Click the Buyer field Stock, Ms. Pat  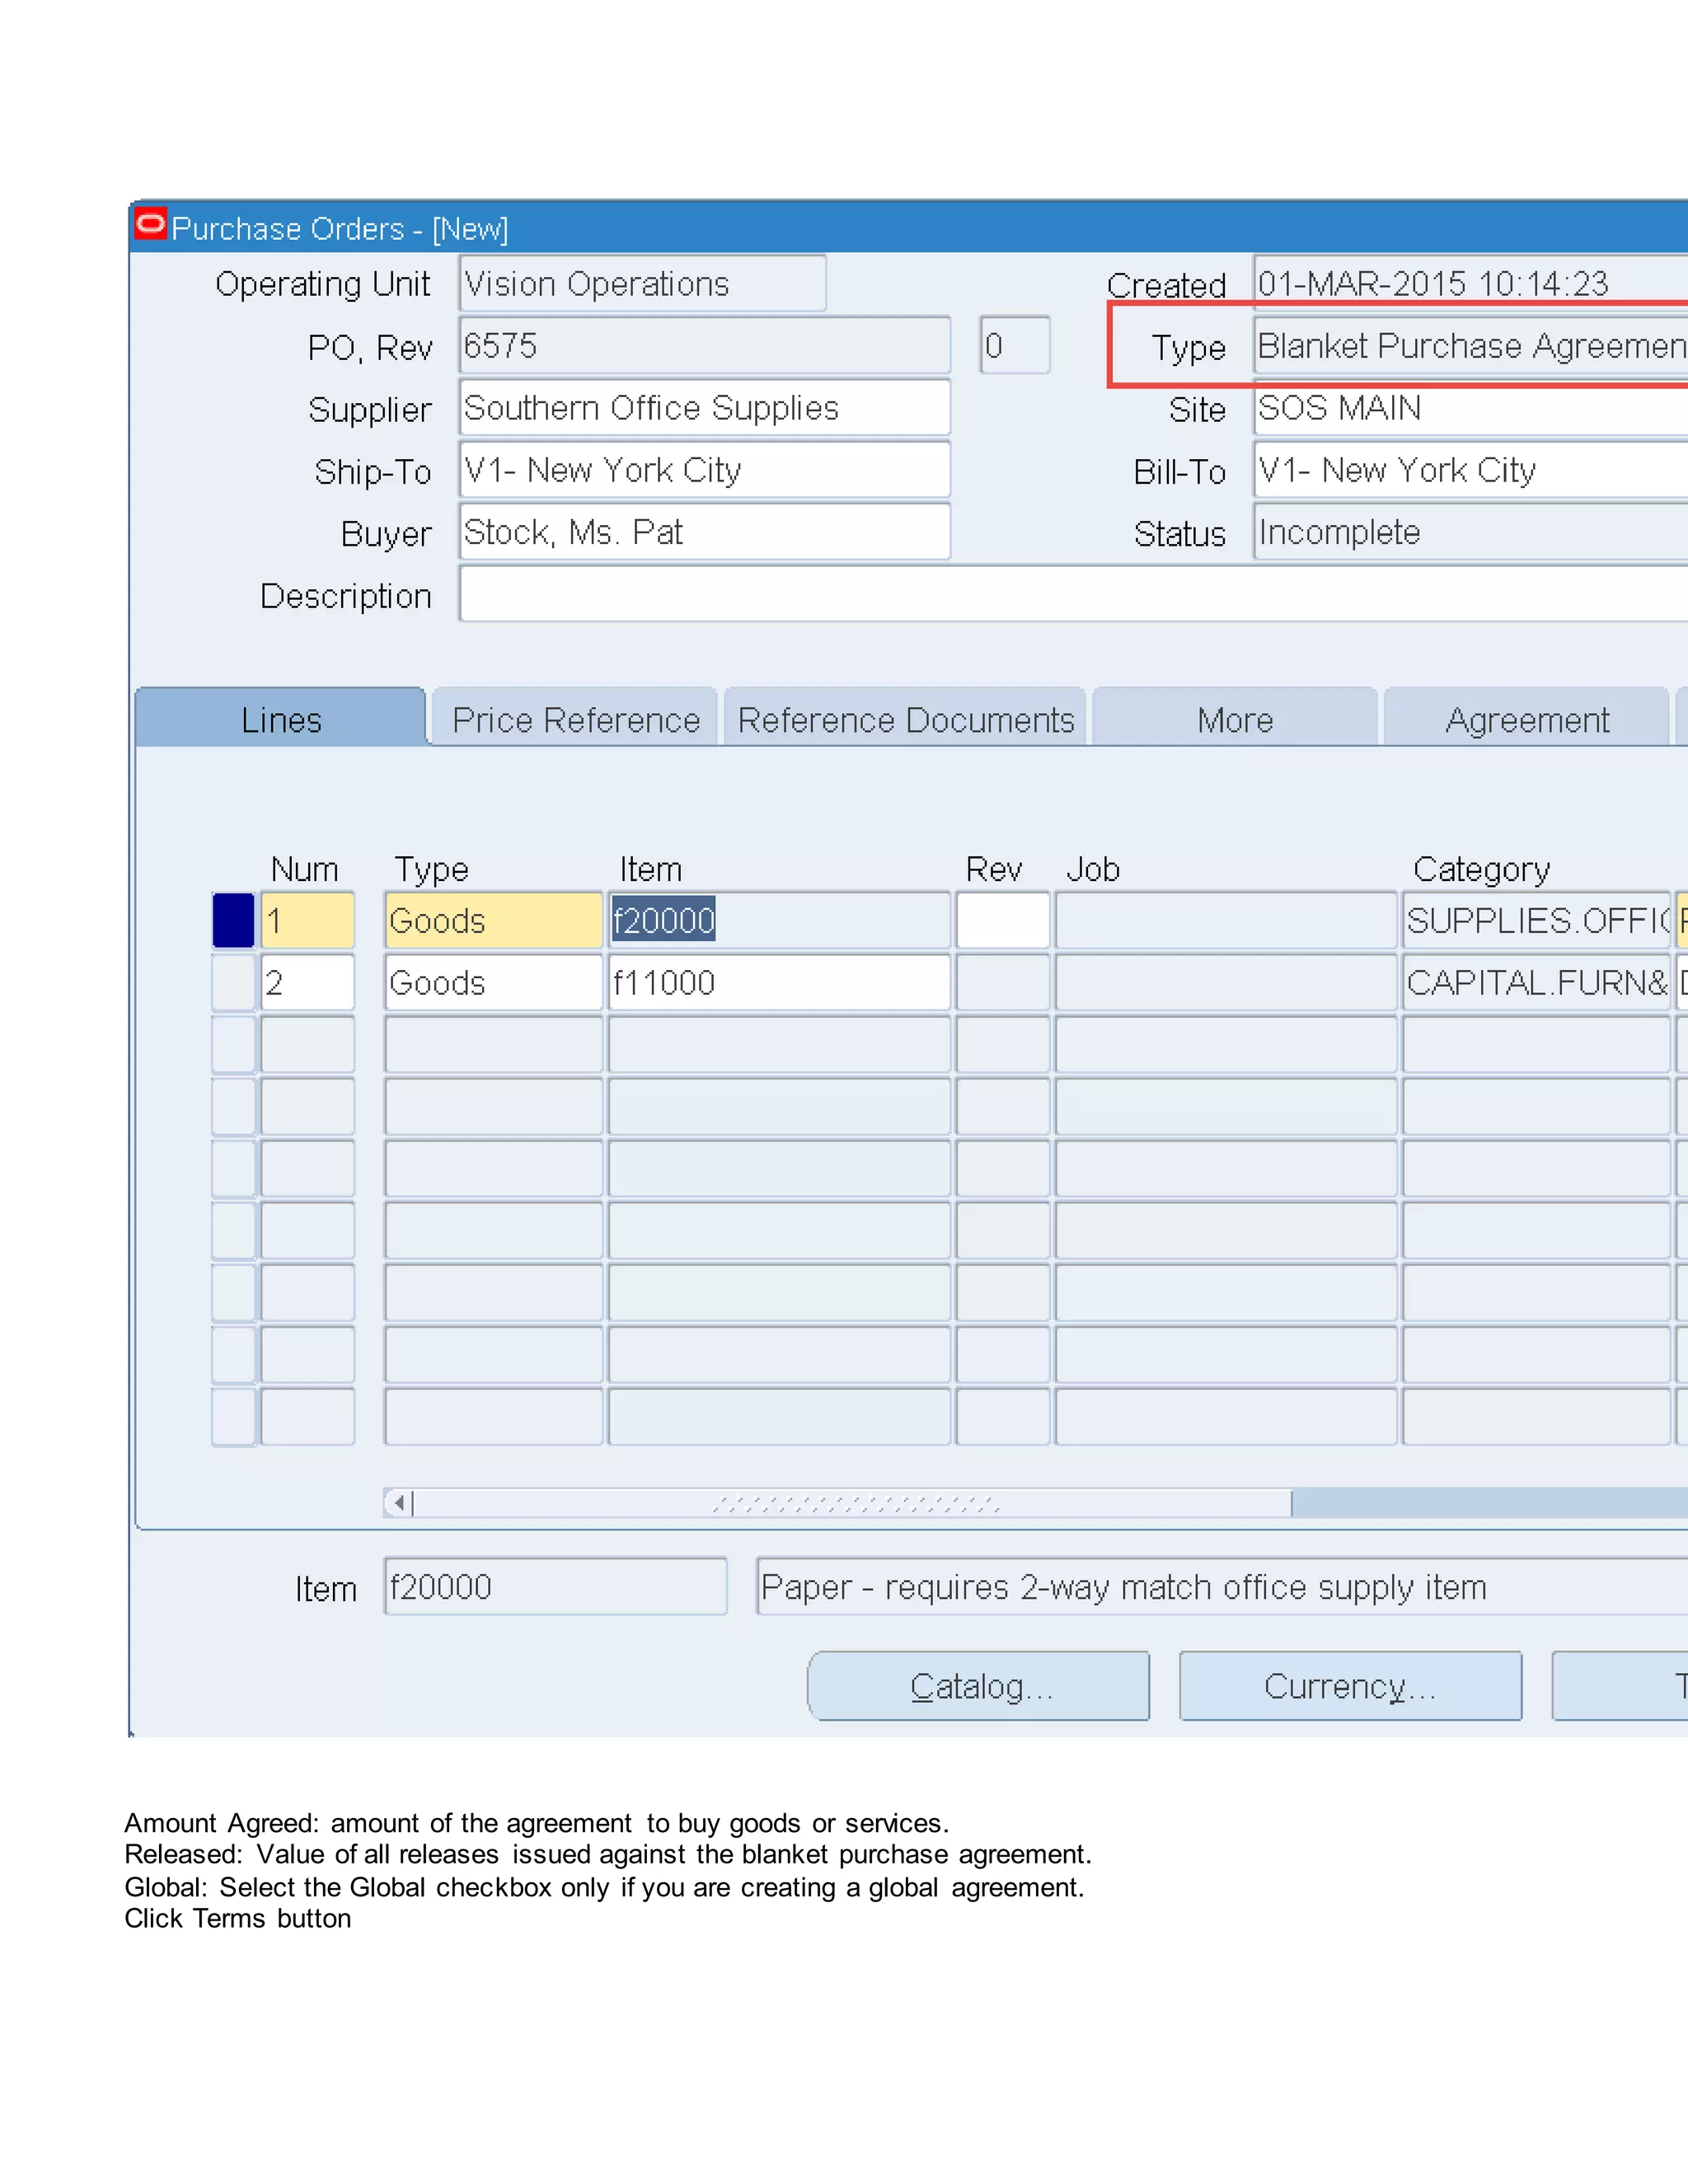tap(705, 532)
